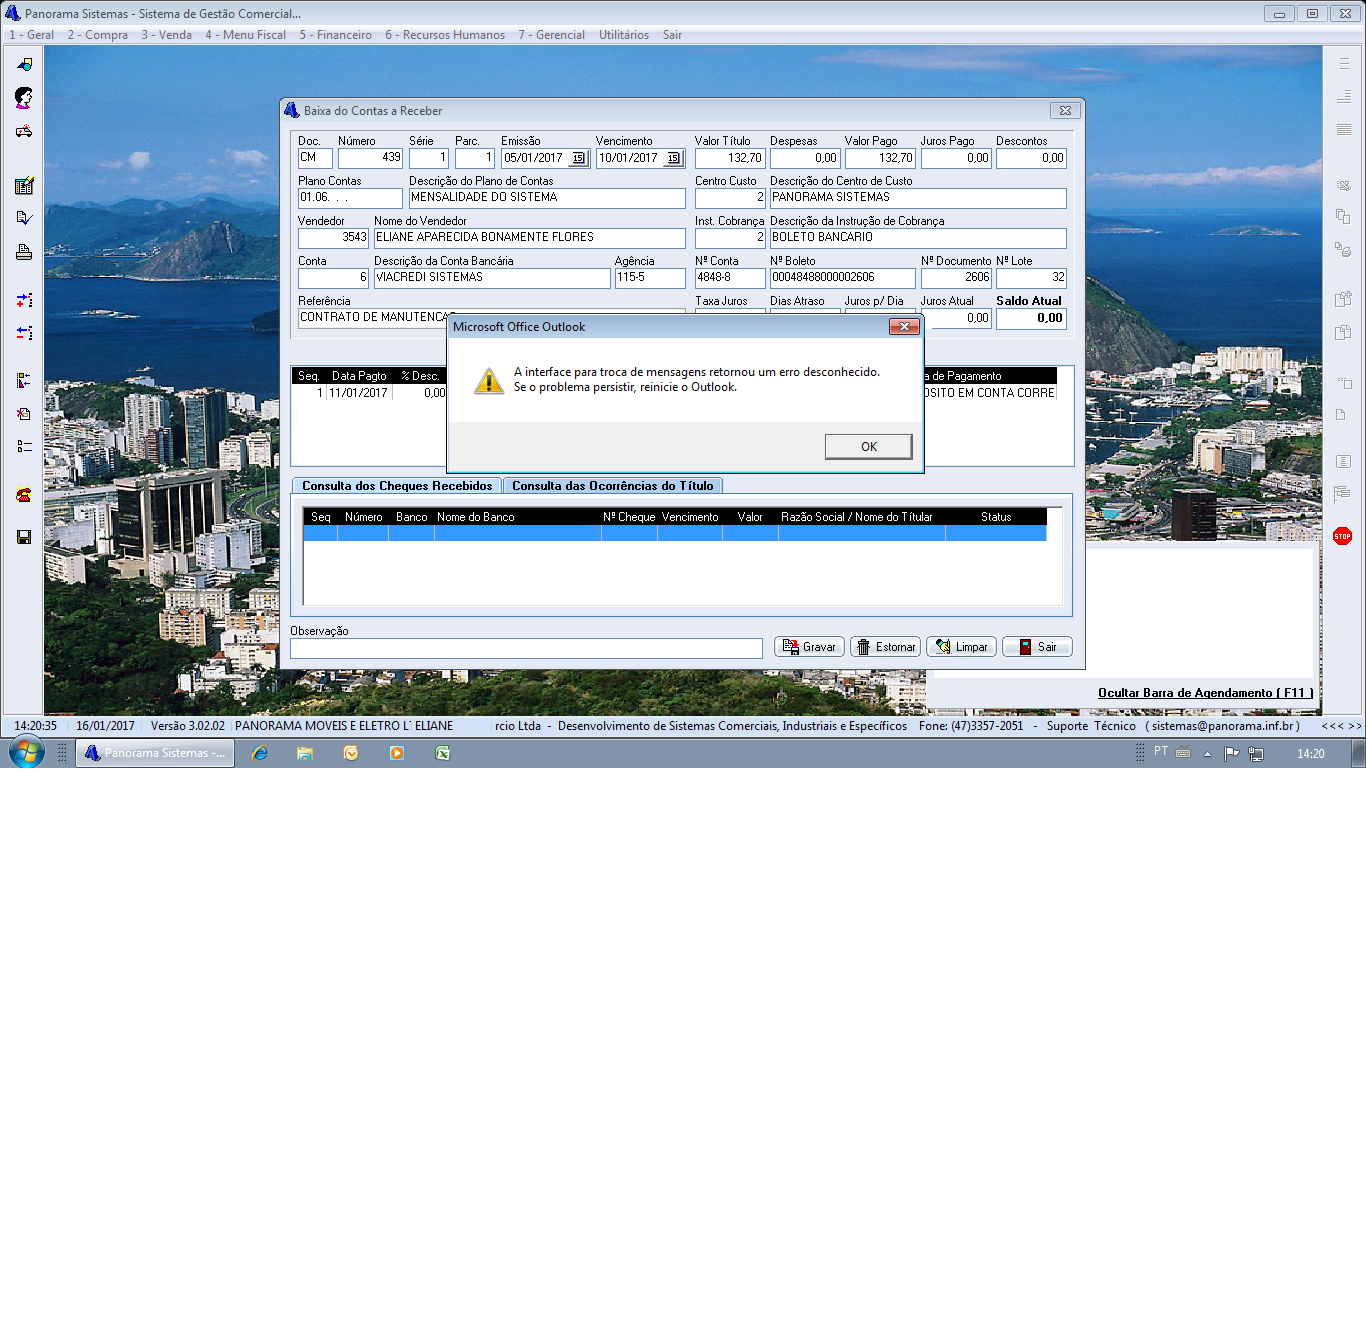Click the red STOP sign icon
1366x1336 pixels.
[x=1342, y=536]
